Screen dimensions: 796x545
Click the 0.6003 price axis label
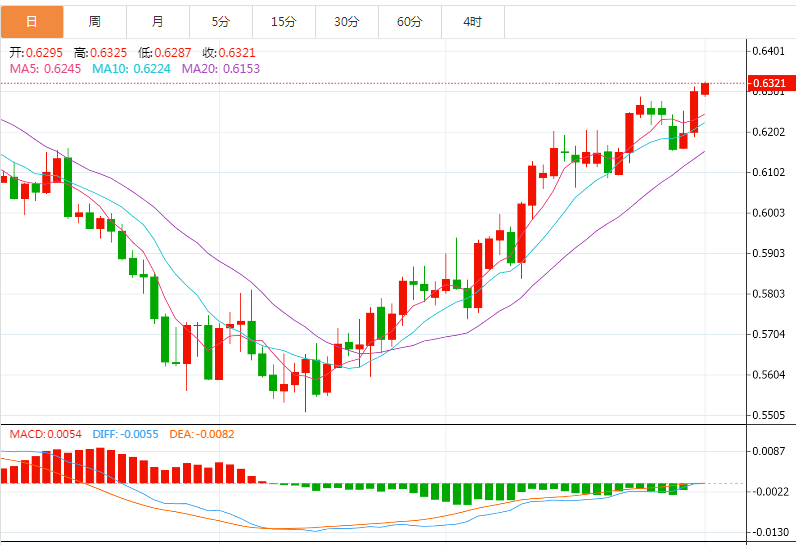tap(768, 213)
